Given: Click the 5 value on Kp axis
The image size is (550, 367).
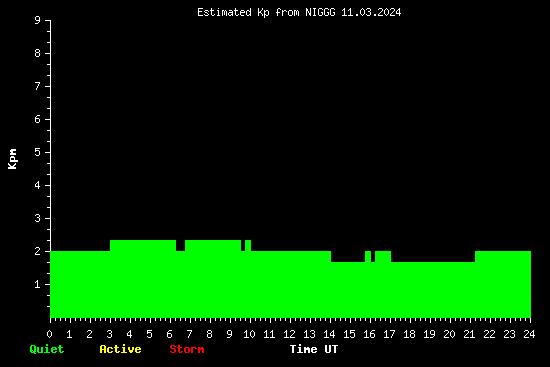Looking at the screenshot, I should [38, 152].
